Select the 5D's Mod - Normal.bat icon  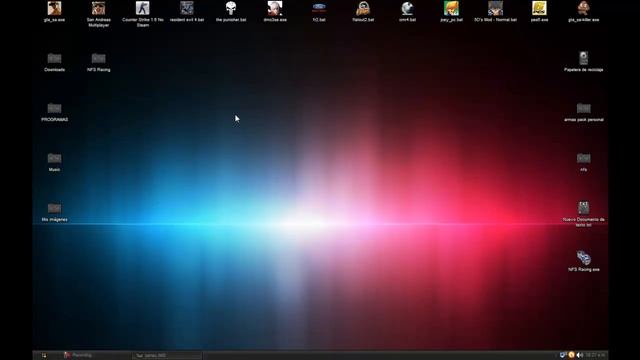pyautogui.click(x=495, y=9)
